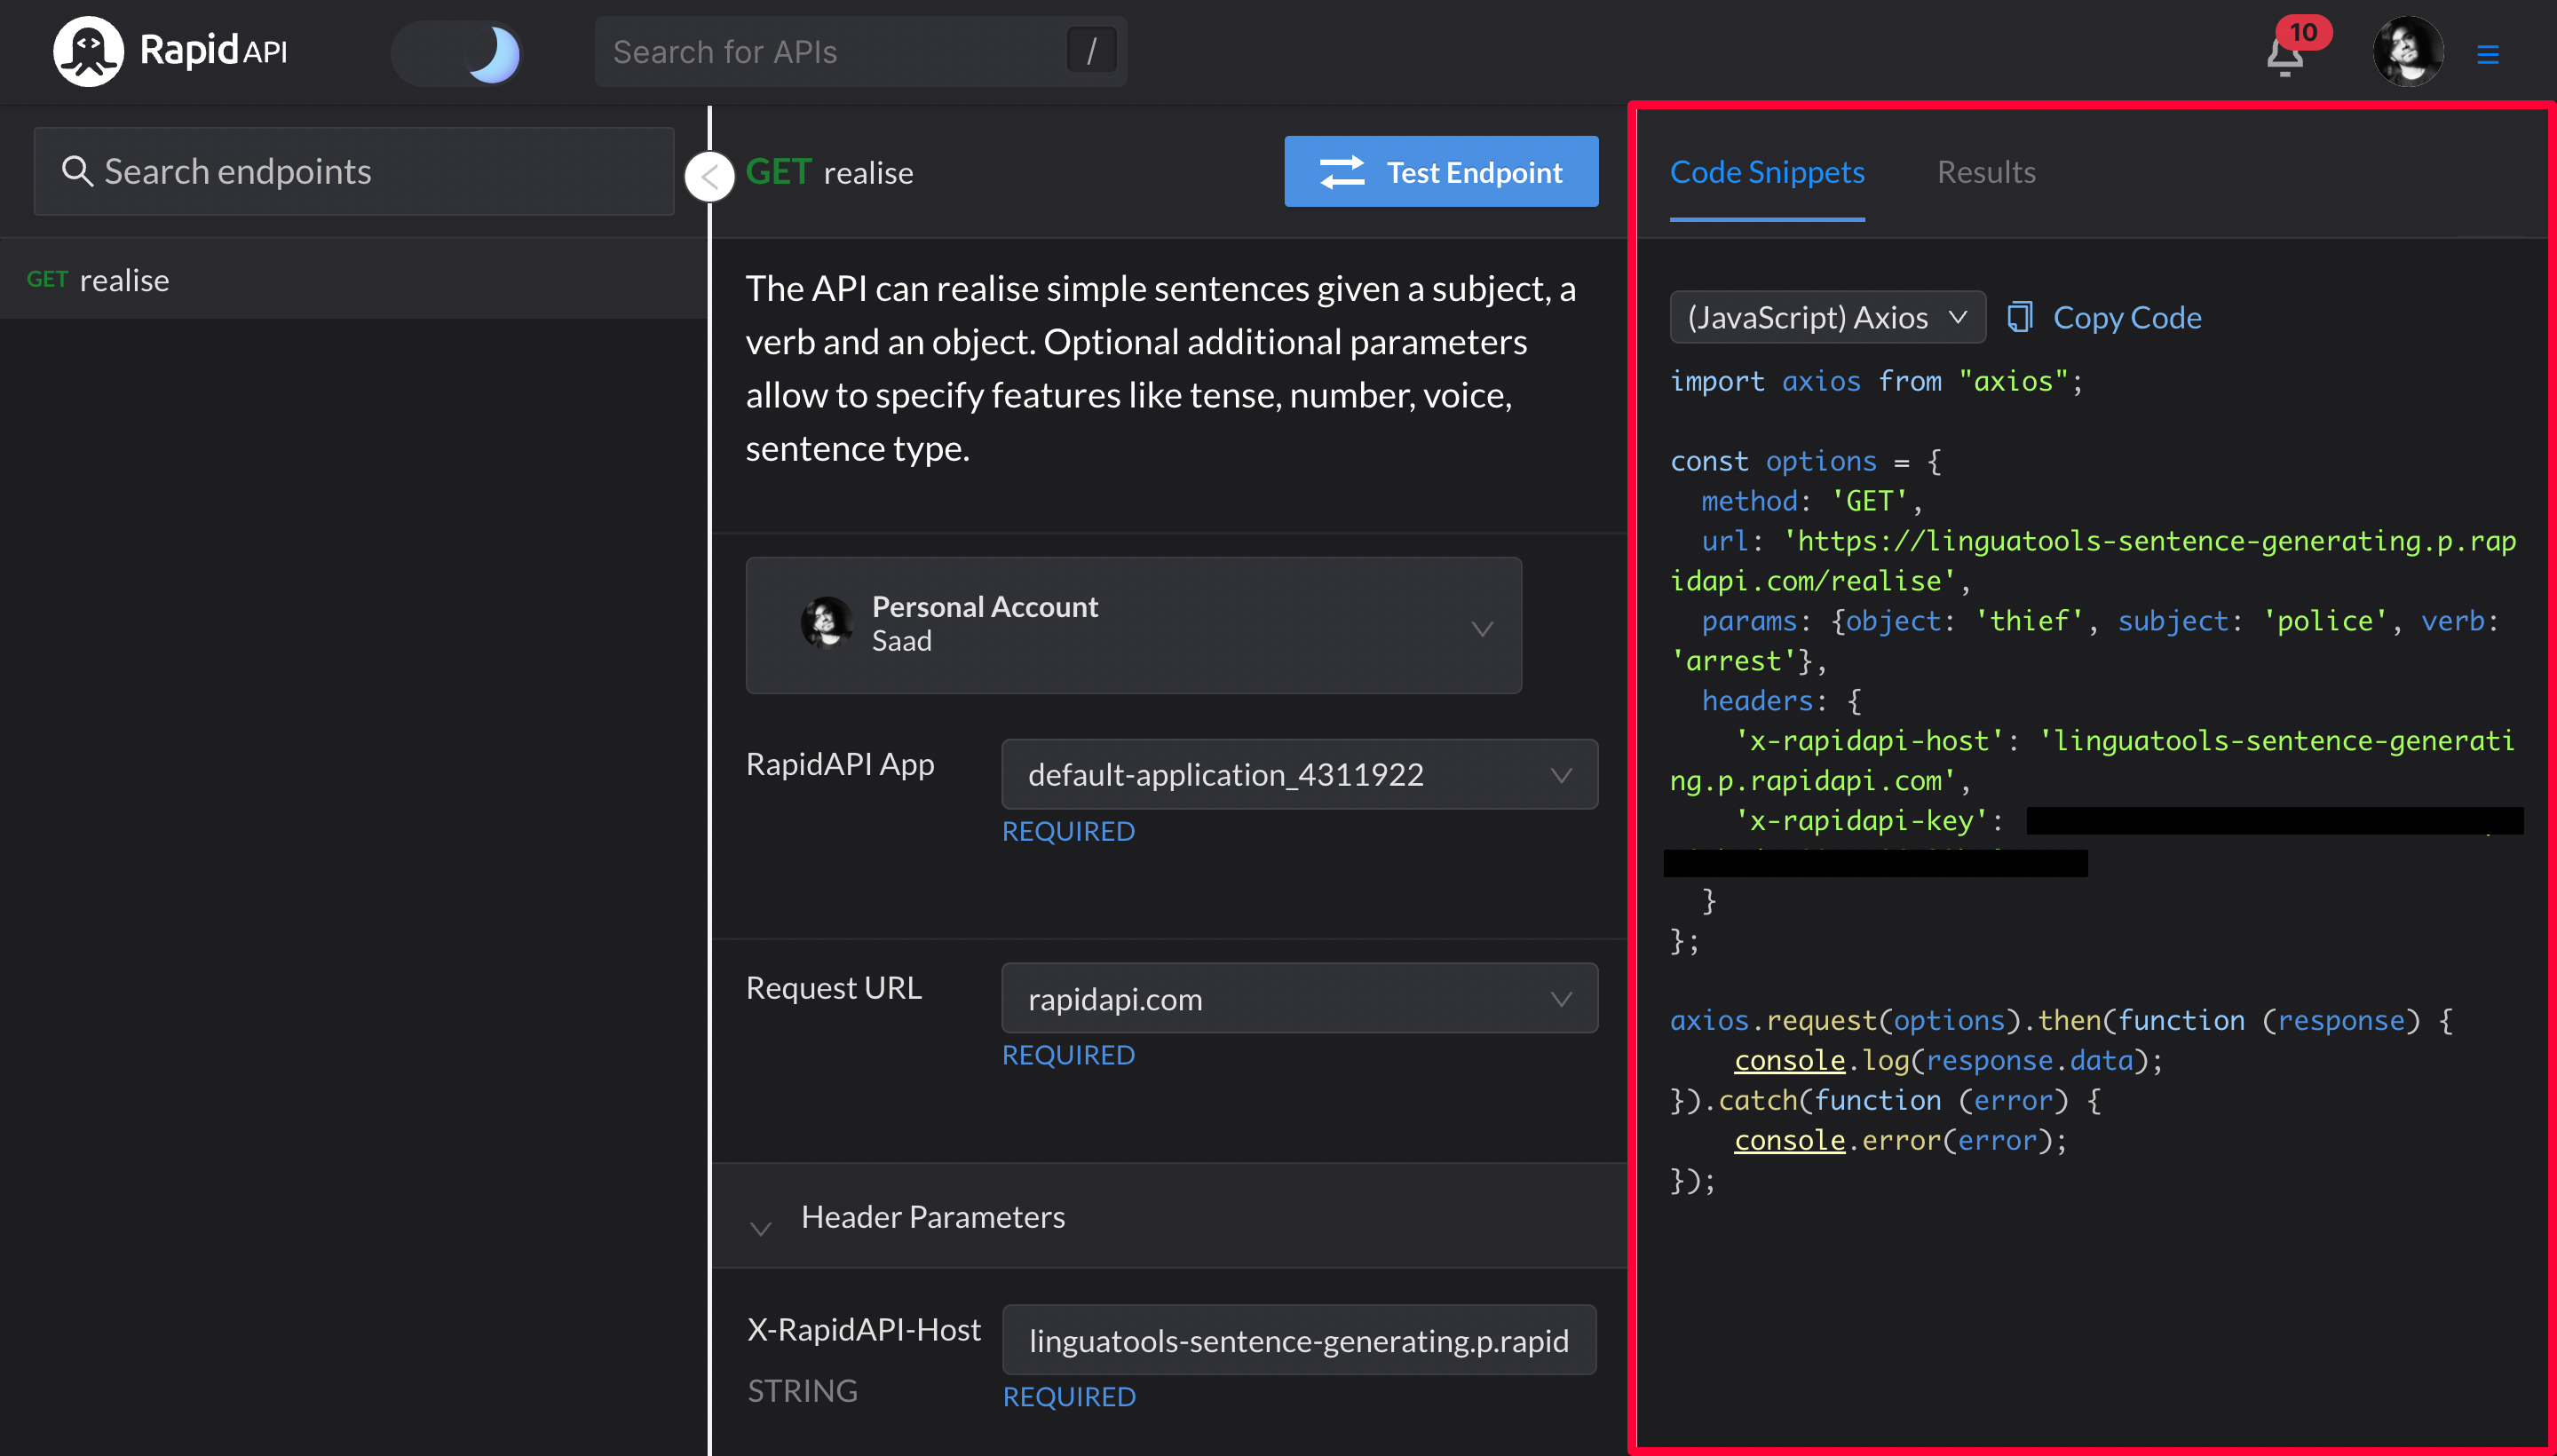Click the slash shortcut key icon
The image size is (2557, 1456).
1091,51
